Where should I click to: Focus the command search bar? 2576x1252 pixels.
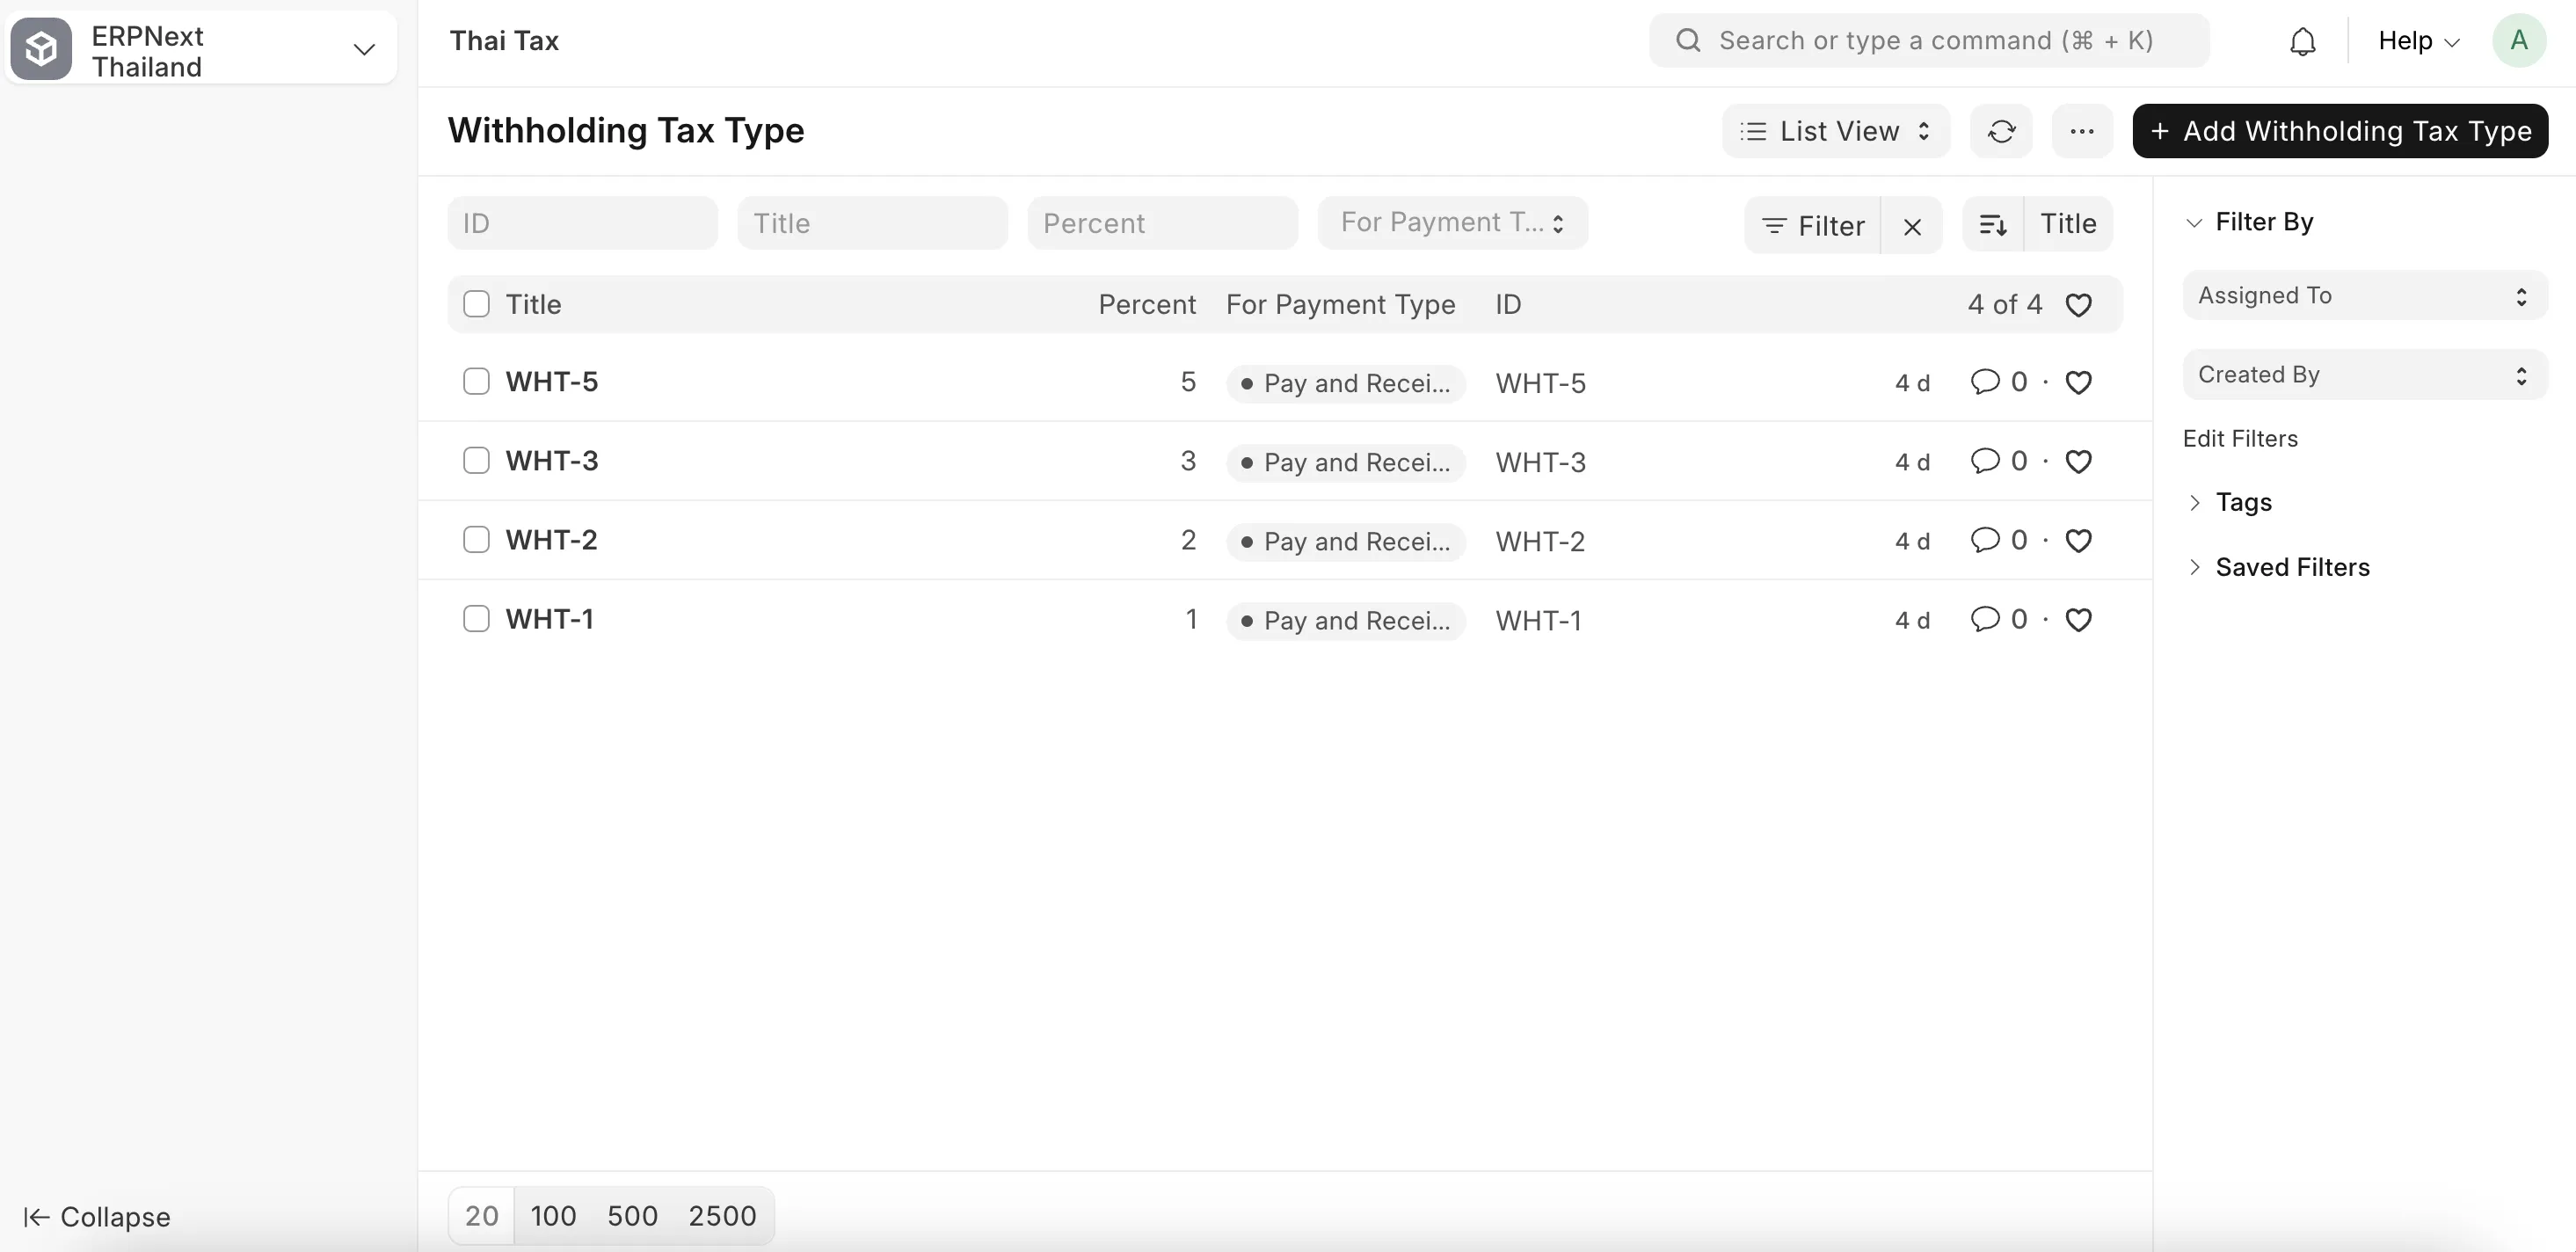(1929, 41)
